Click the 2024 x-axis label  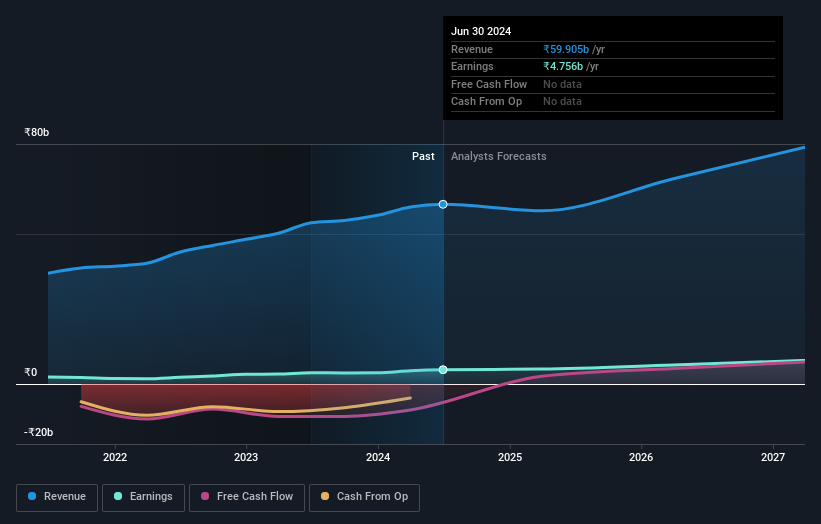pos(378,458)
